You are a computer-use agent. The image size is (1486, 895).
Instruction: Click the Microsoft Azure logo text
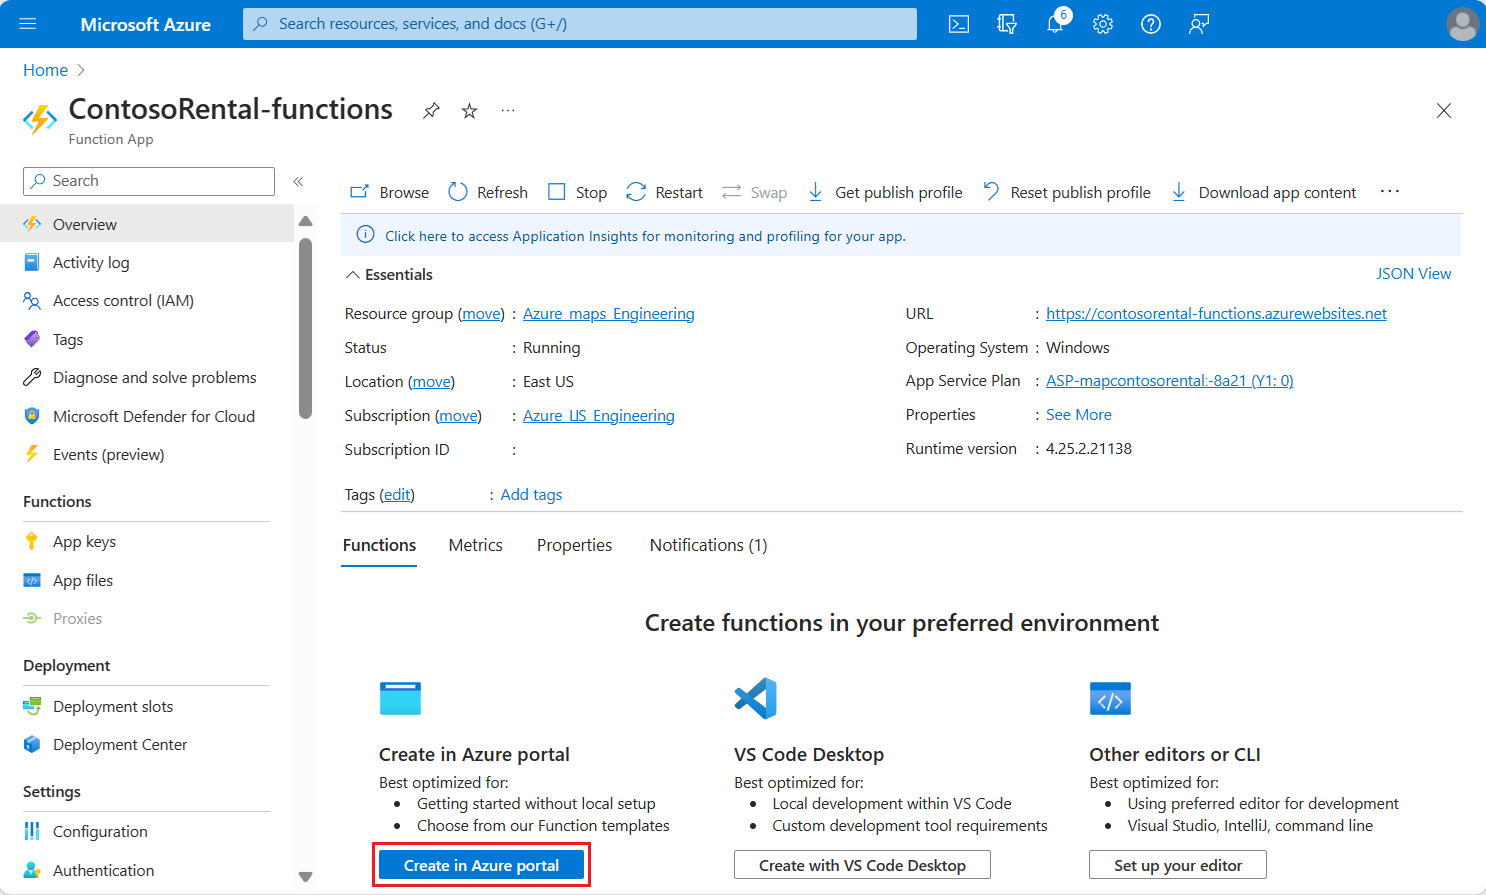tap(145, 24)
